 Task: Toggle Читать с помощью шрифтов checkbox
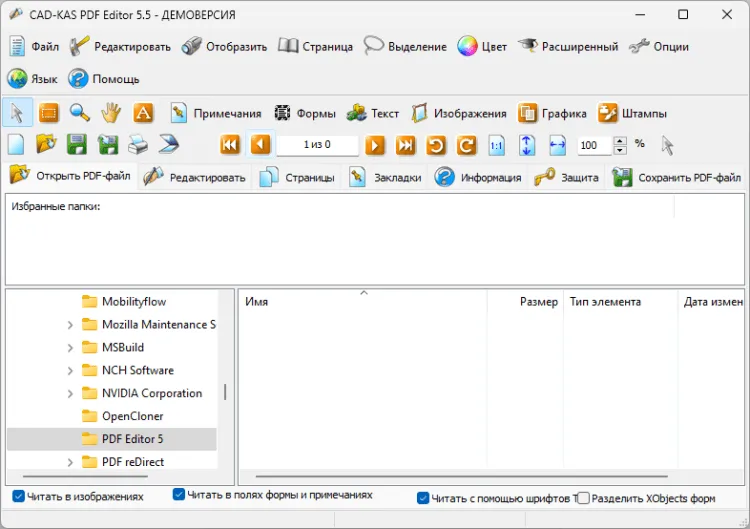(x=423, y=498)
